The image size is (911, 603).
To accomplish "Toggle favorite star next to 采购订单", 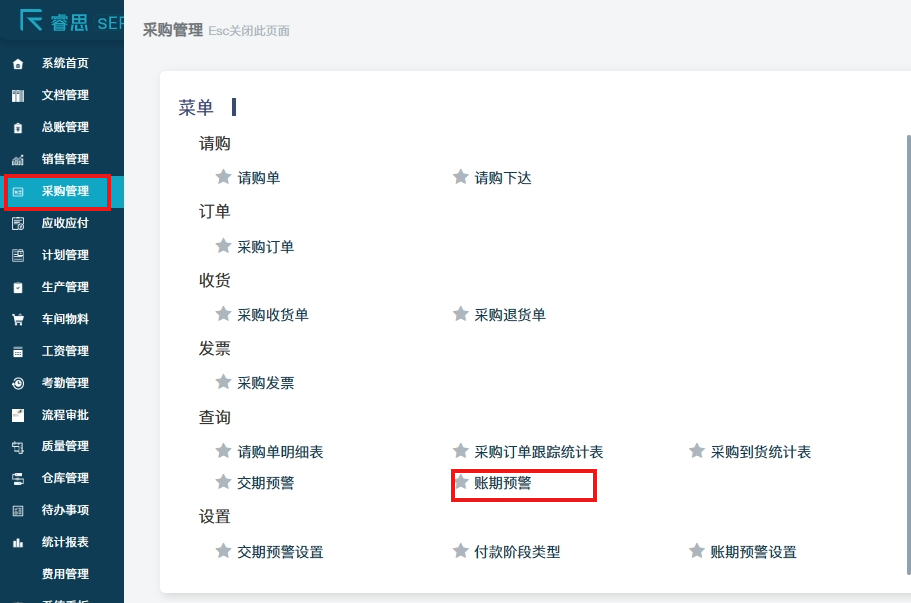I will 223,246.
